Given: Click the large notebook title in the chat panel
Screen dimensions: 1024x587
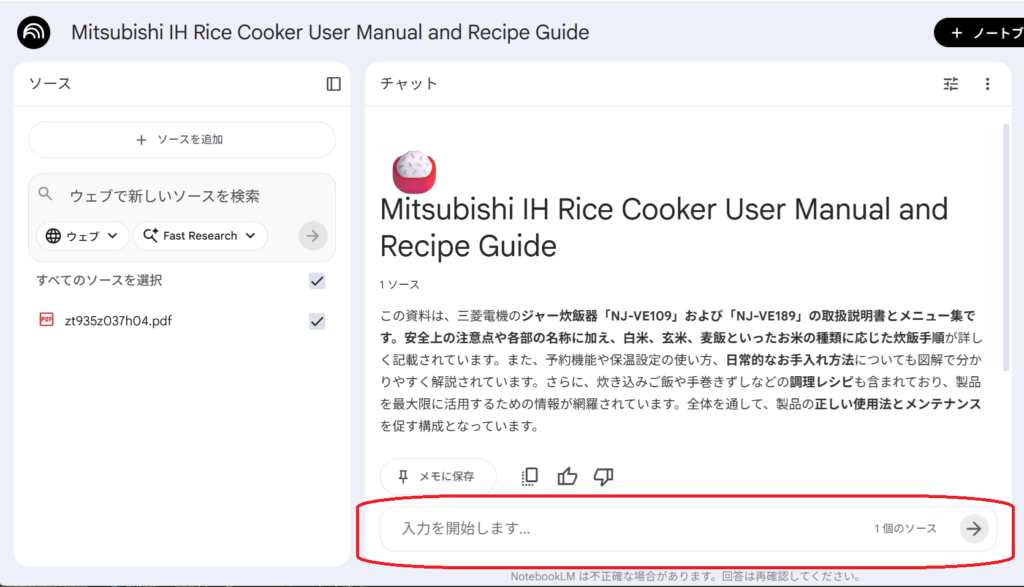Looking at the screenshot, I should [664, 227].
